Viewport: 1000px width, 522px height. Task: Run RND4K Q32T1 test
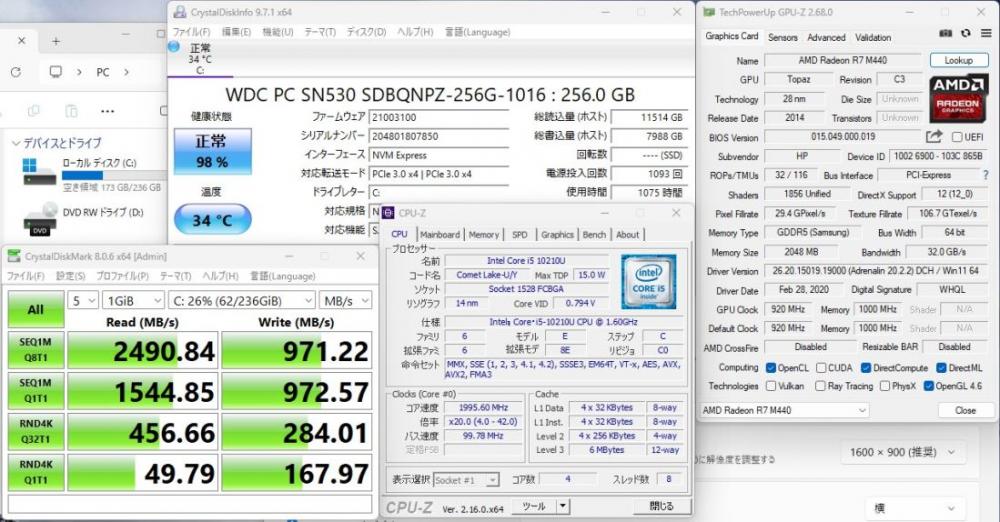pos(36,431)
